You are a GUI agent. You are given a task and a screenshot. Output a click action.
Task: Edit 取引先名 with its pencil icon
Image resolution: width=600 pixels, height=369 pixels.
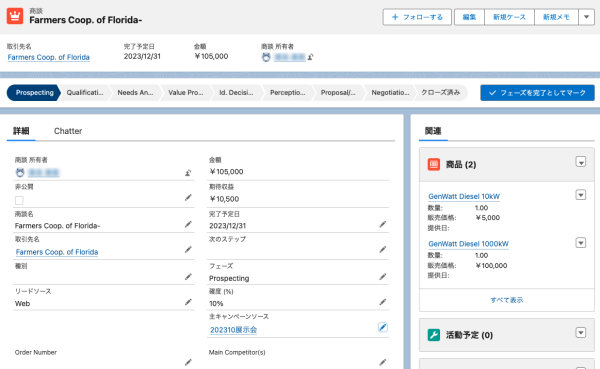click(188, 250)
